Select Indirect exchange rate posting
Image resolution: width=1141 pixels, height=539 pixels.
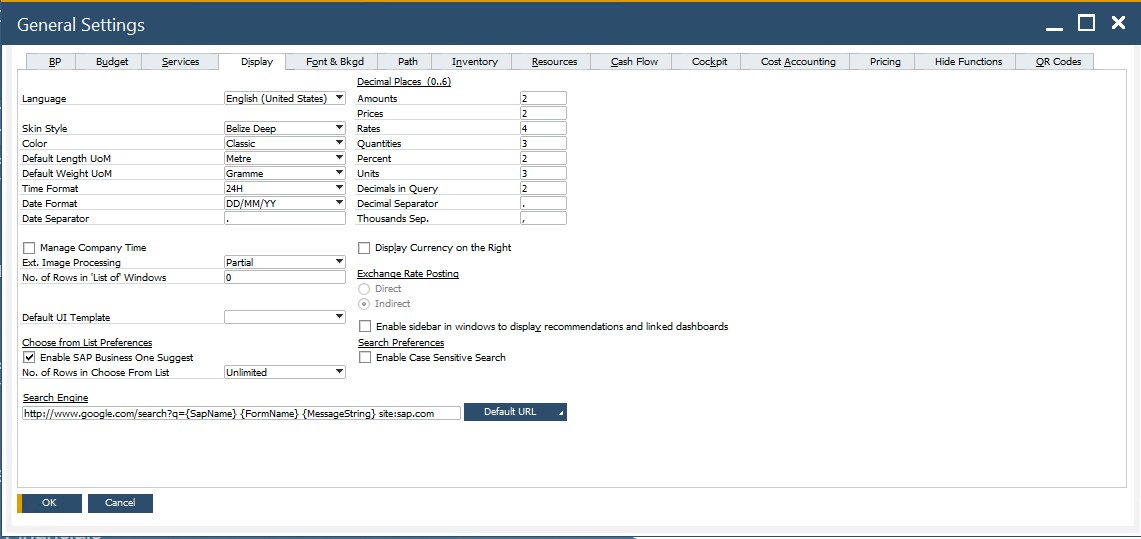pyautogui.click(x=364, y=303)
